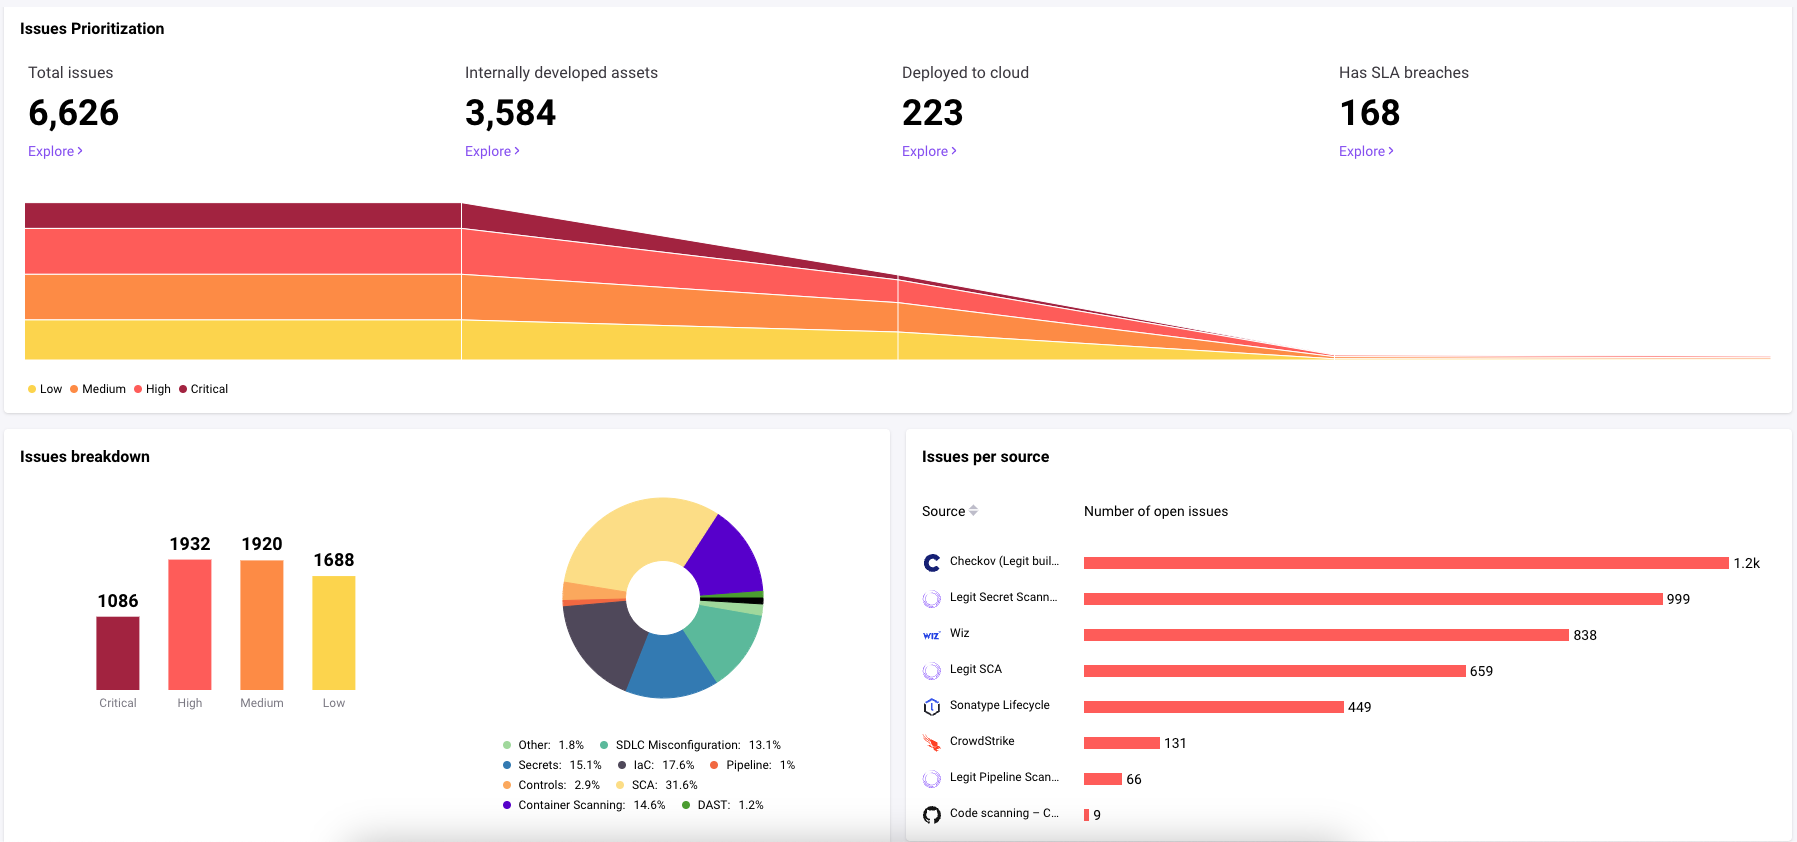Toggle Controls legend entry
Image resolution: width=1797 pixels, height=842 pixels.
click(551, 785)
